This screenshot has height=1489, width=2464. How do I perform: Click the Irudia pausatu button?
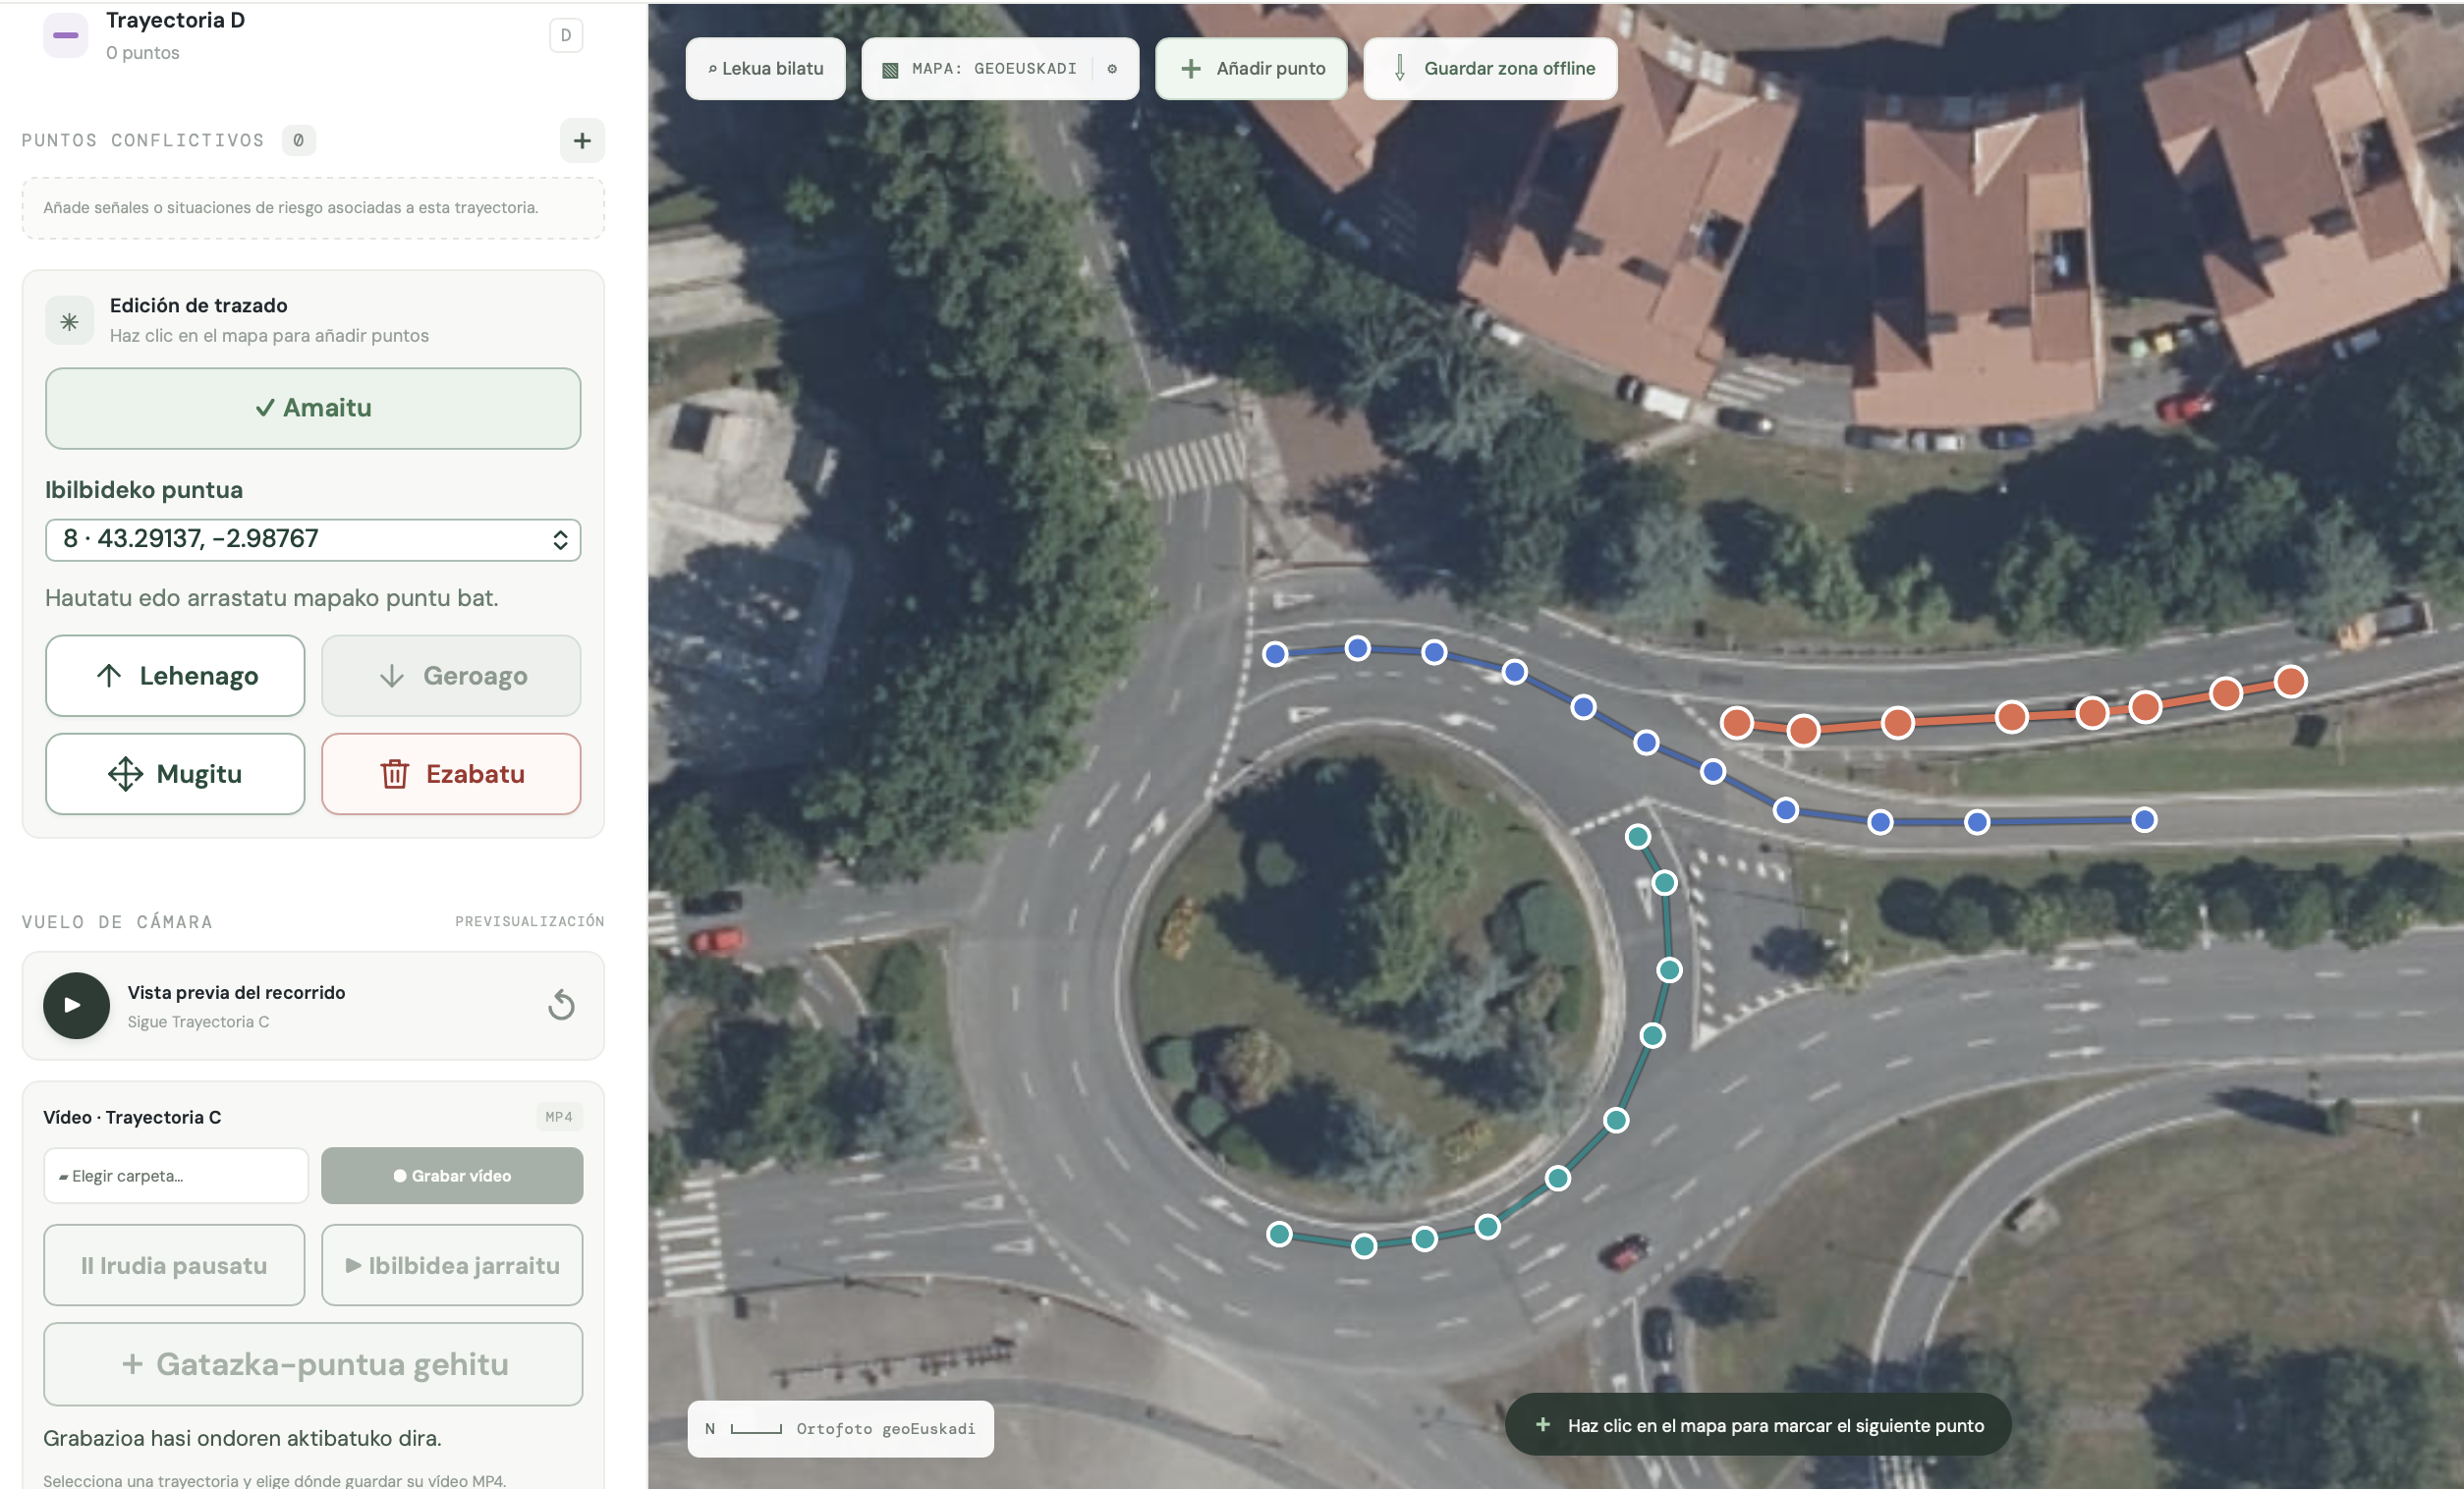point(174,1265)
